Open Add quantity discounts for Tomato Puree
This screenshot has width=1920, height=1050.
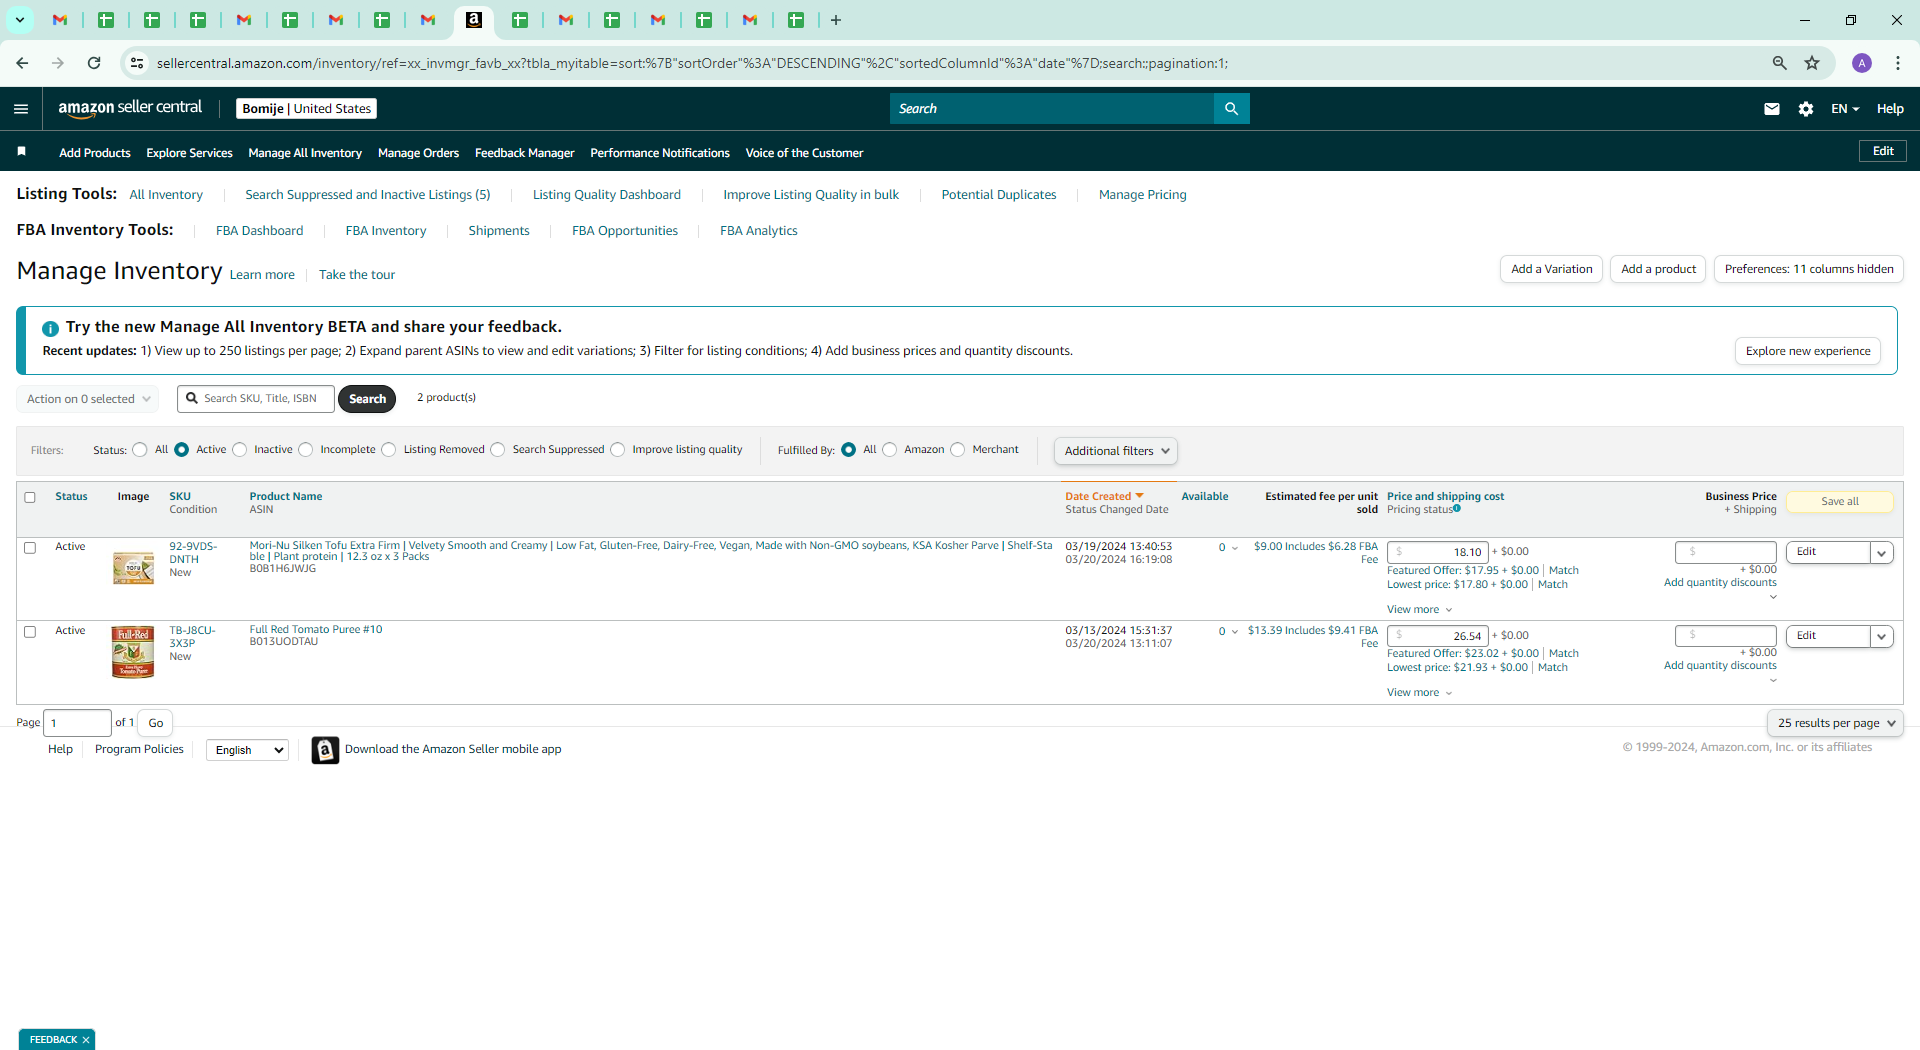point(1720,666)
